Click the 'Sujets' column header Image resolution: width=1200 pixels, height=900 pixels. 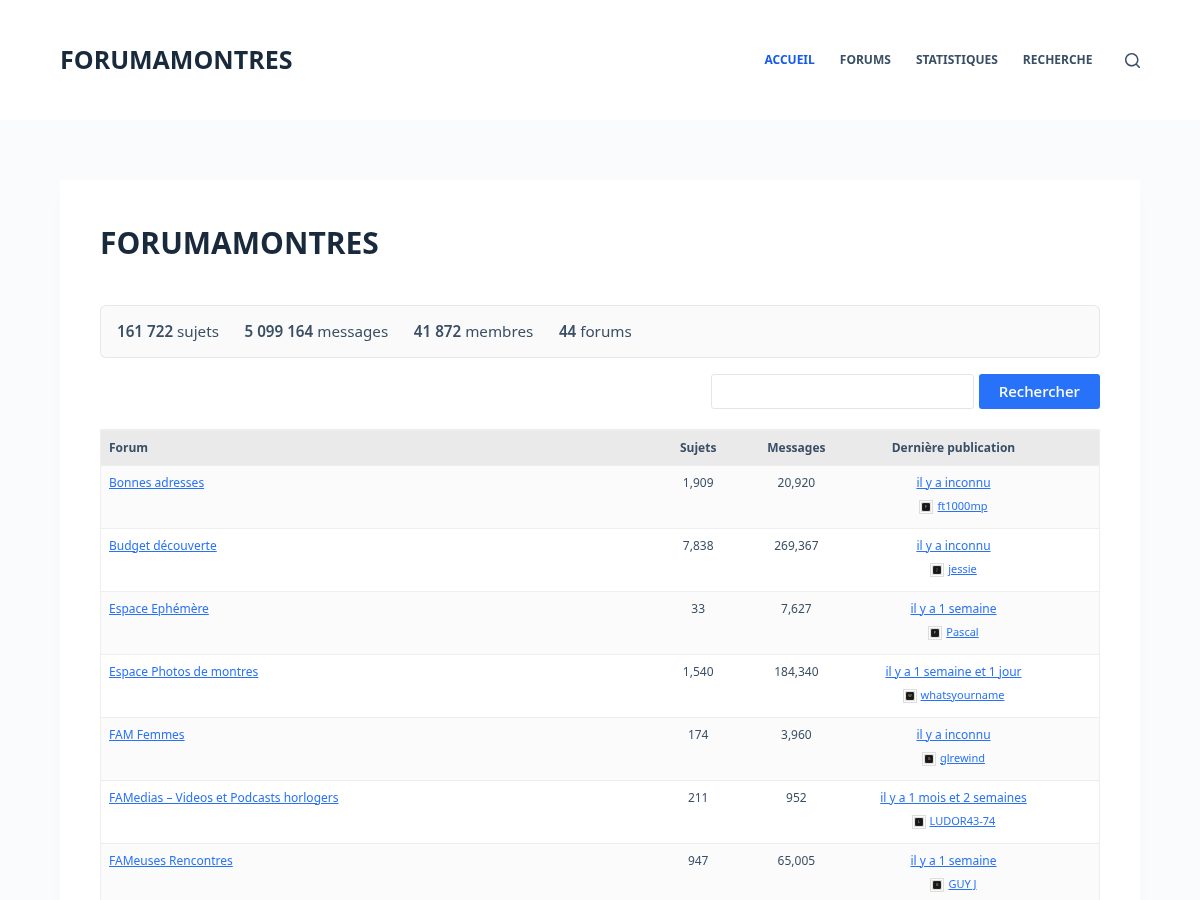click(x=698, y=447)
